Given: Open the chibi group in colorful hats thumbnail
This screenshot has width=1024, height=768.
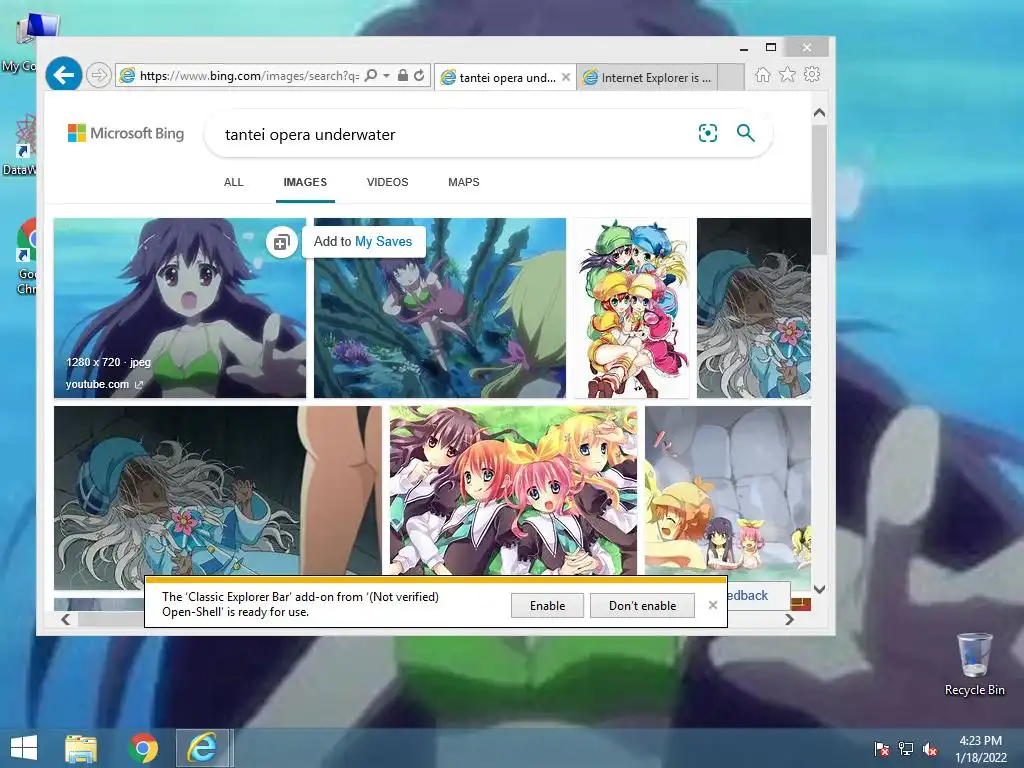Looking at the screenshot, I should coord(631,308).
